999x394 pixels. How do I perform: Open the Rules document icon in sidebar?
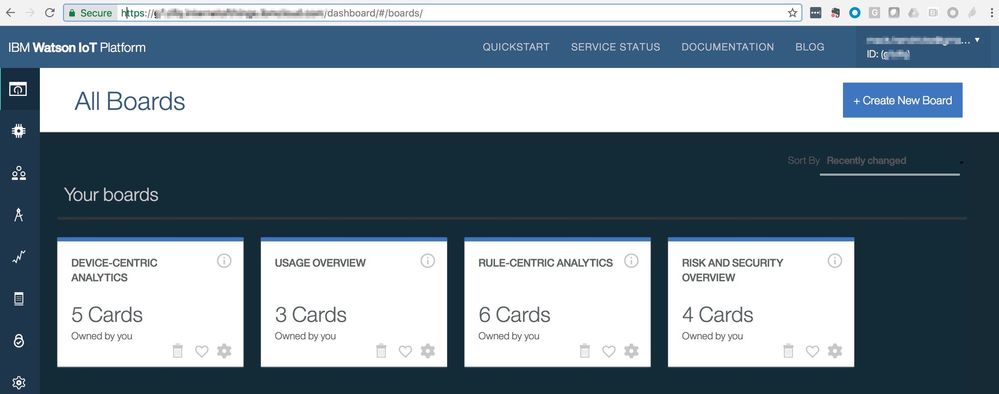click(18, 299)
